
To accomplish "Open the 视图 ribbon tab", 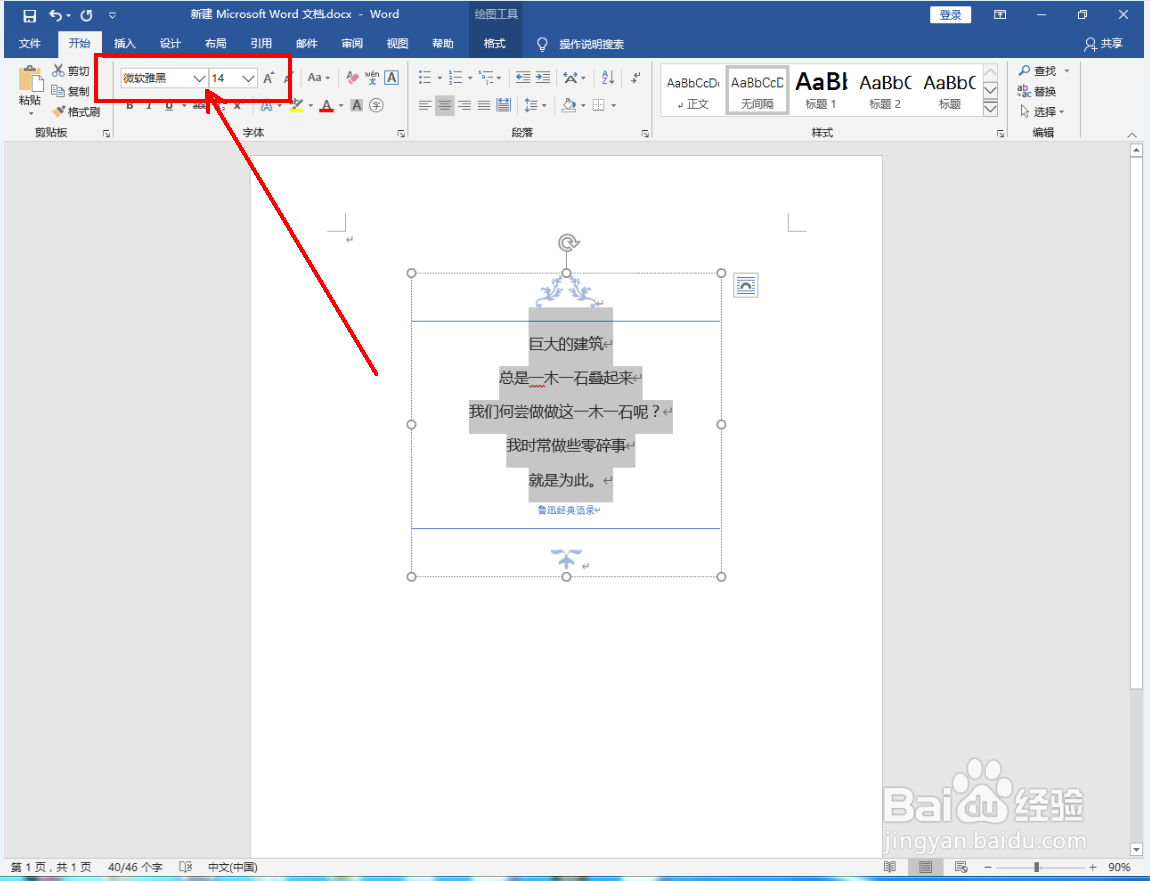I will coord(396,43).
